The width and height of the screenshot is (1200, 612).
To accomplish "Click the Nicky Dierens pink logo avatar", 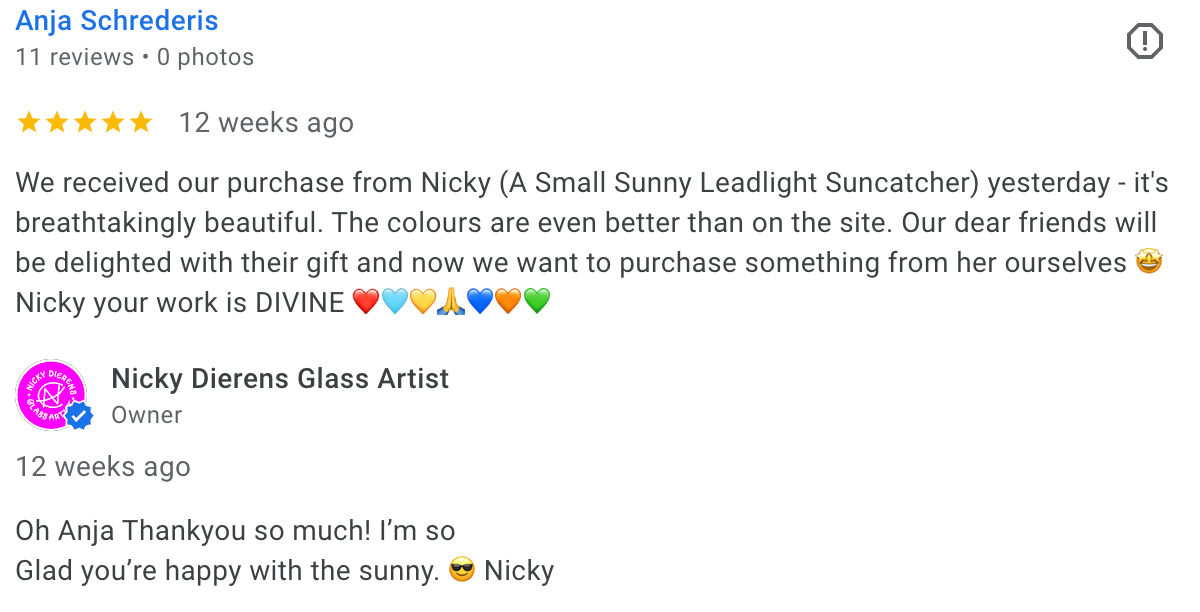I will tap(50, 394).
